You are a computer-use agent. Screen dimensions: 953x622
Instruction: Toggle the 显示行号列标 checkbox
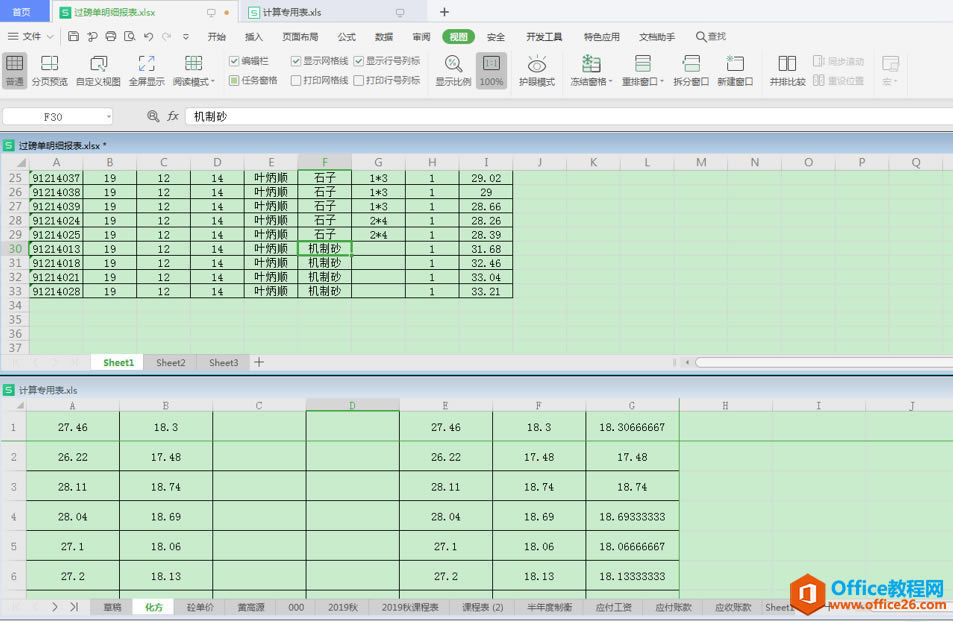359,61
